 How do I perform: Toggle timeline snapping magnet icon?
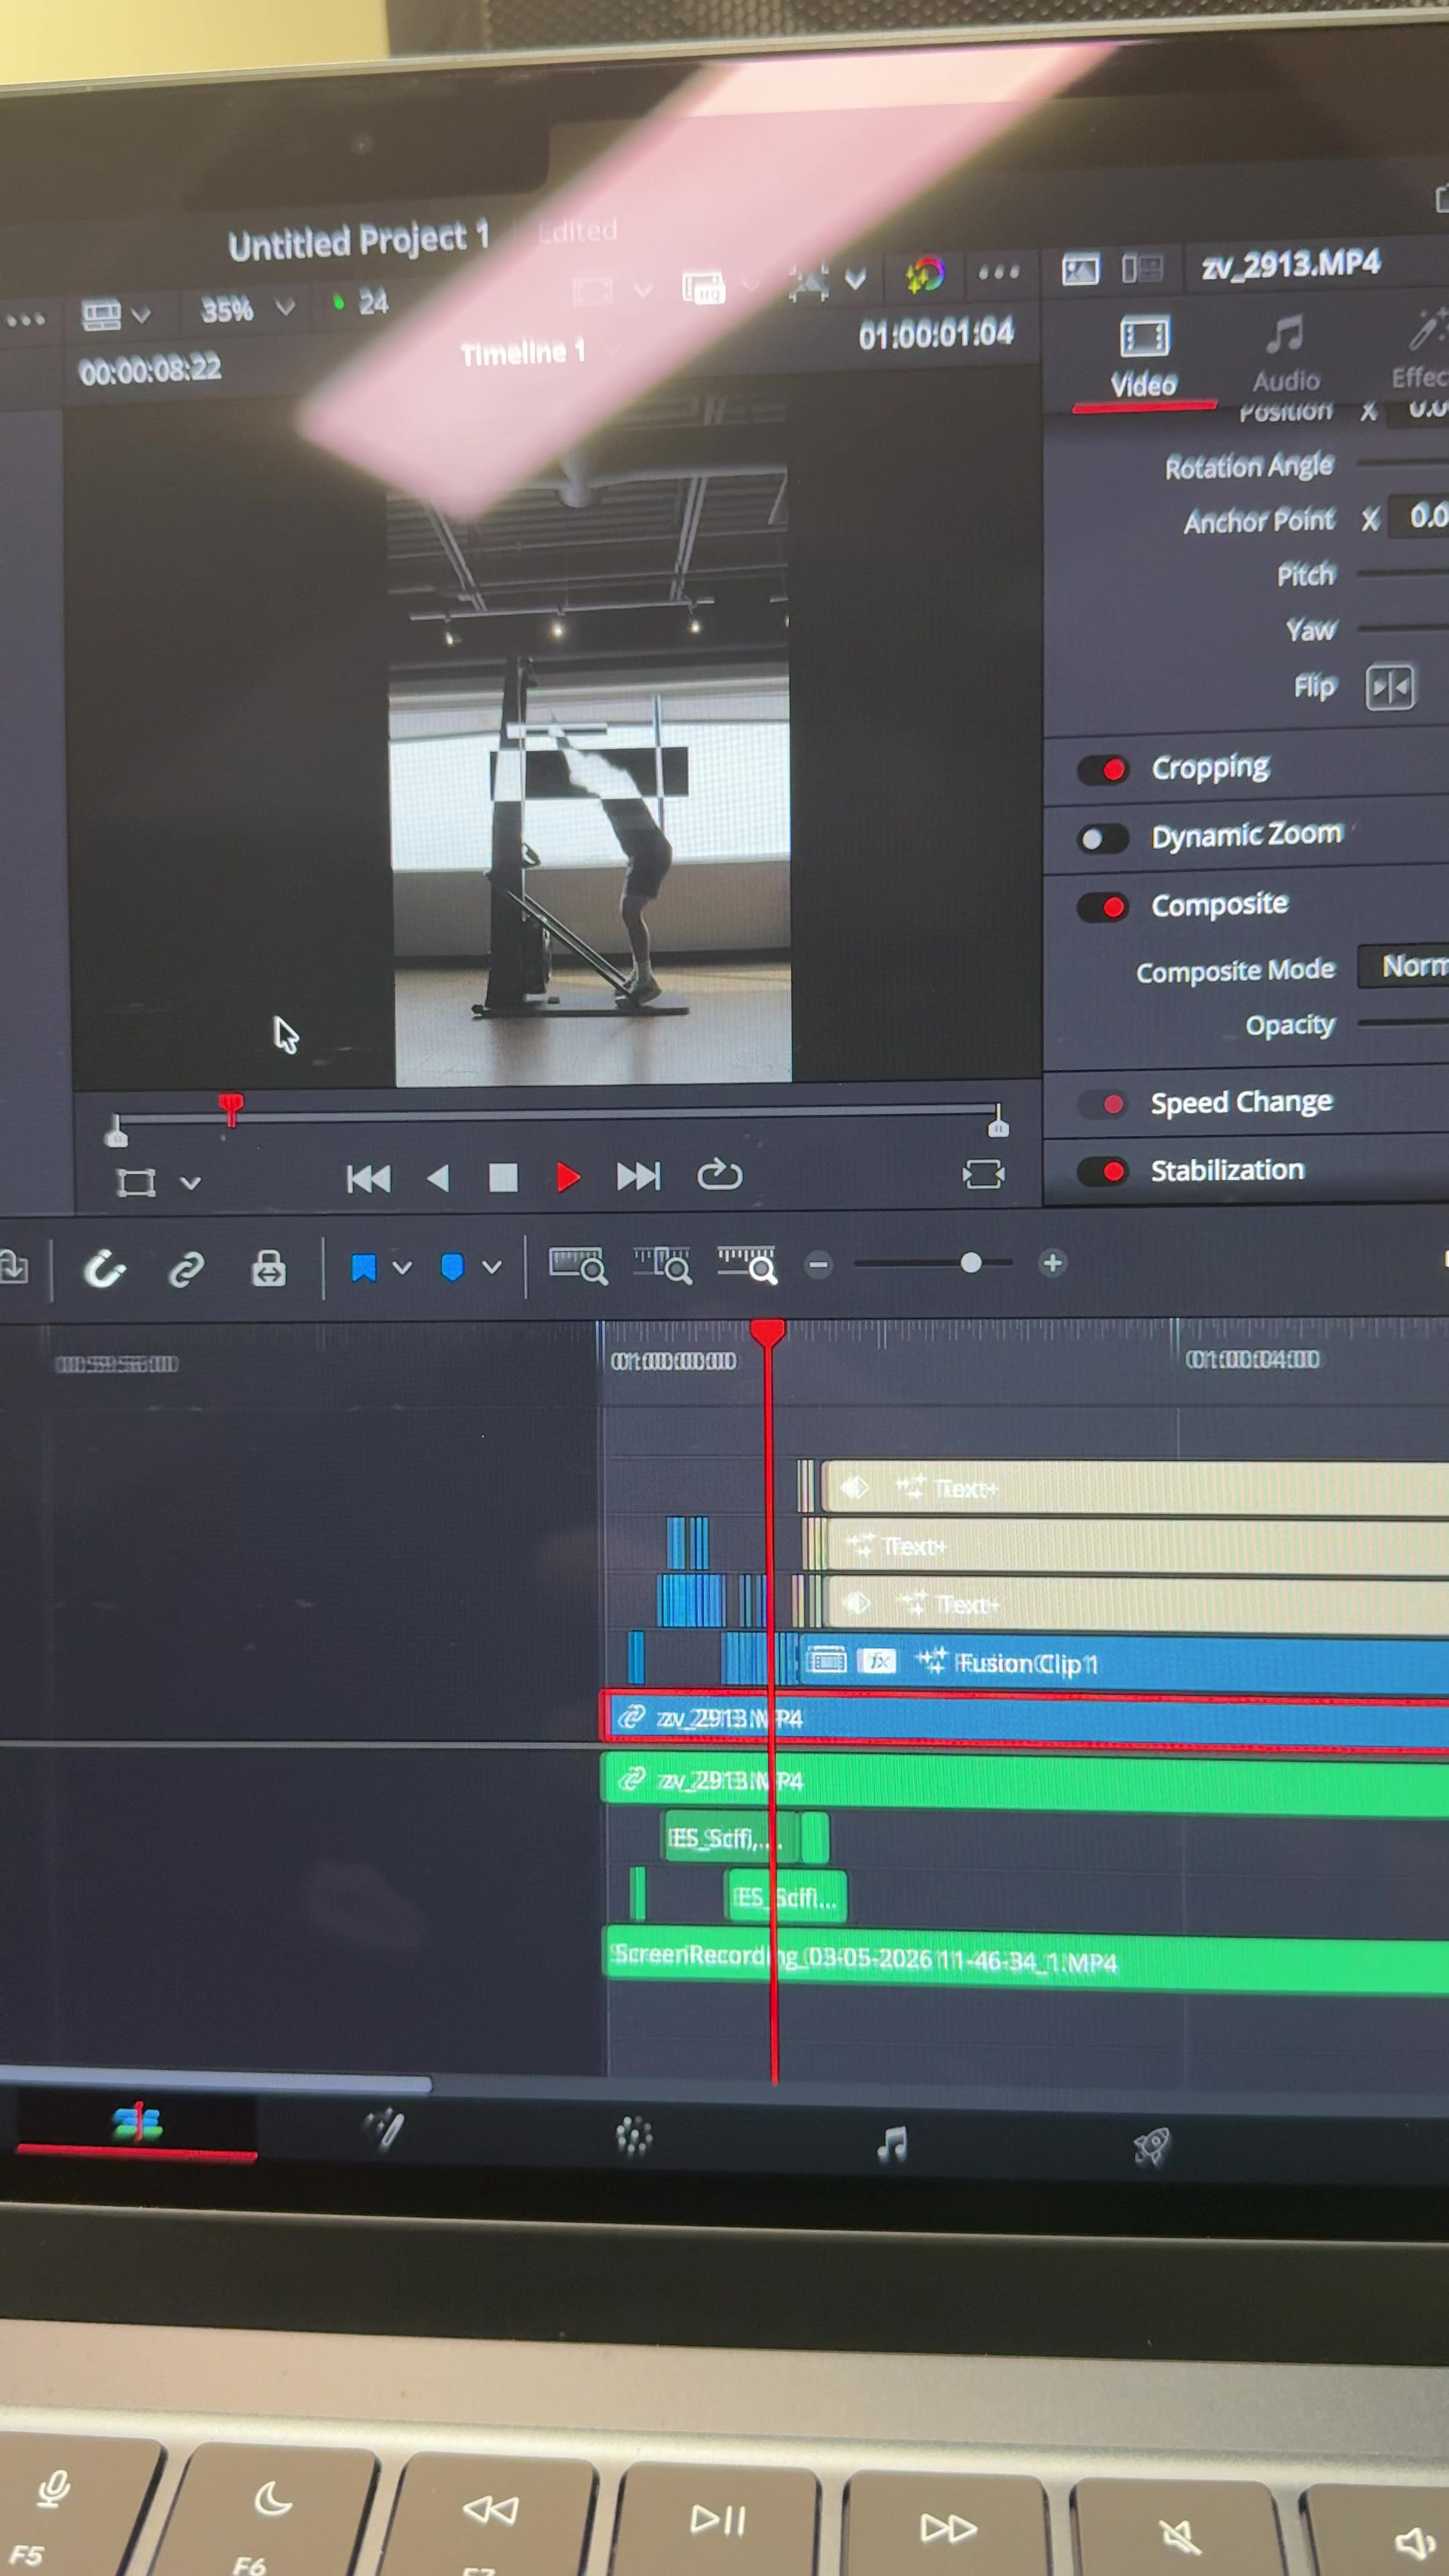pos(104,1269)
